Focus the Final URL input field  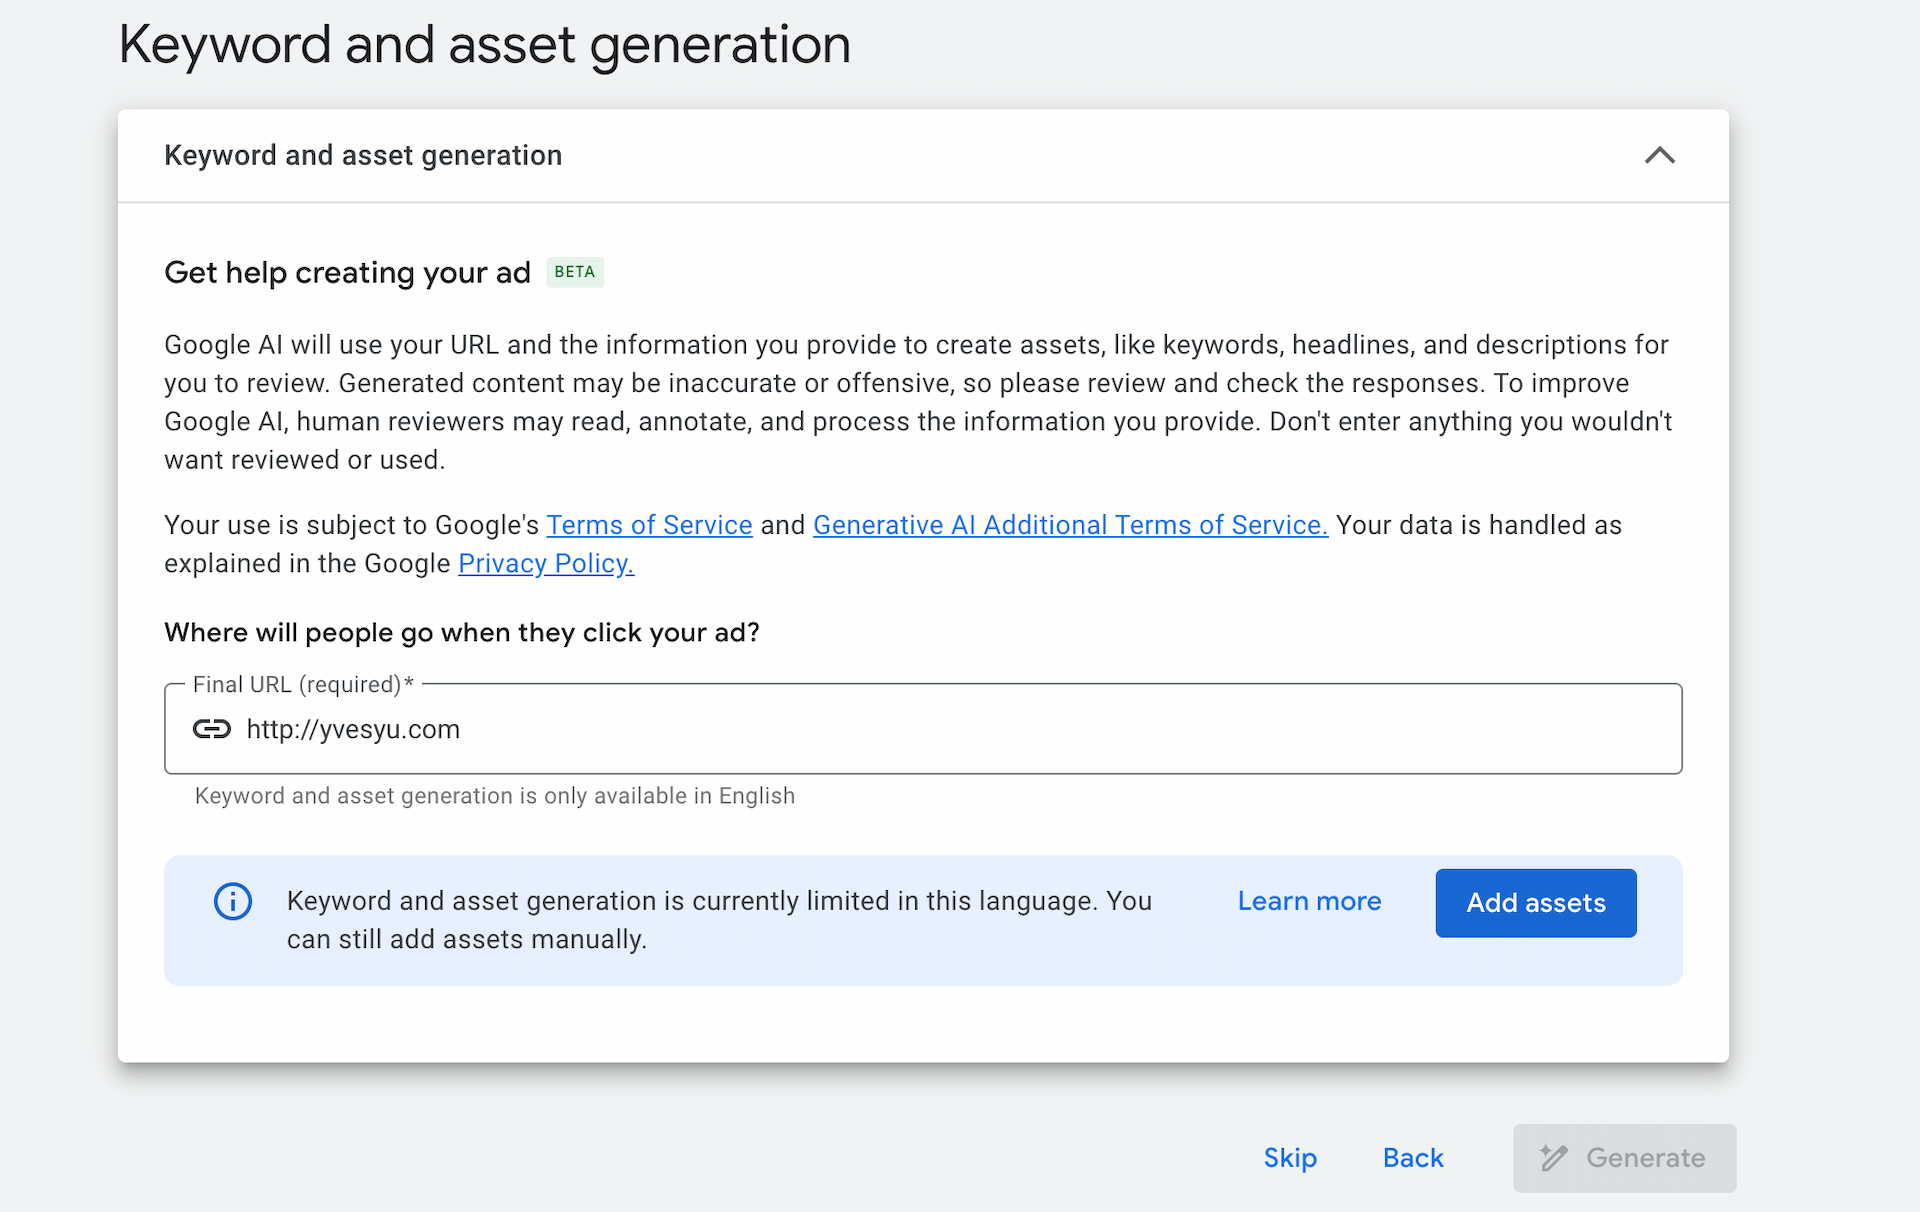[x=923, y=729]
